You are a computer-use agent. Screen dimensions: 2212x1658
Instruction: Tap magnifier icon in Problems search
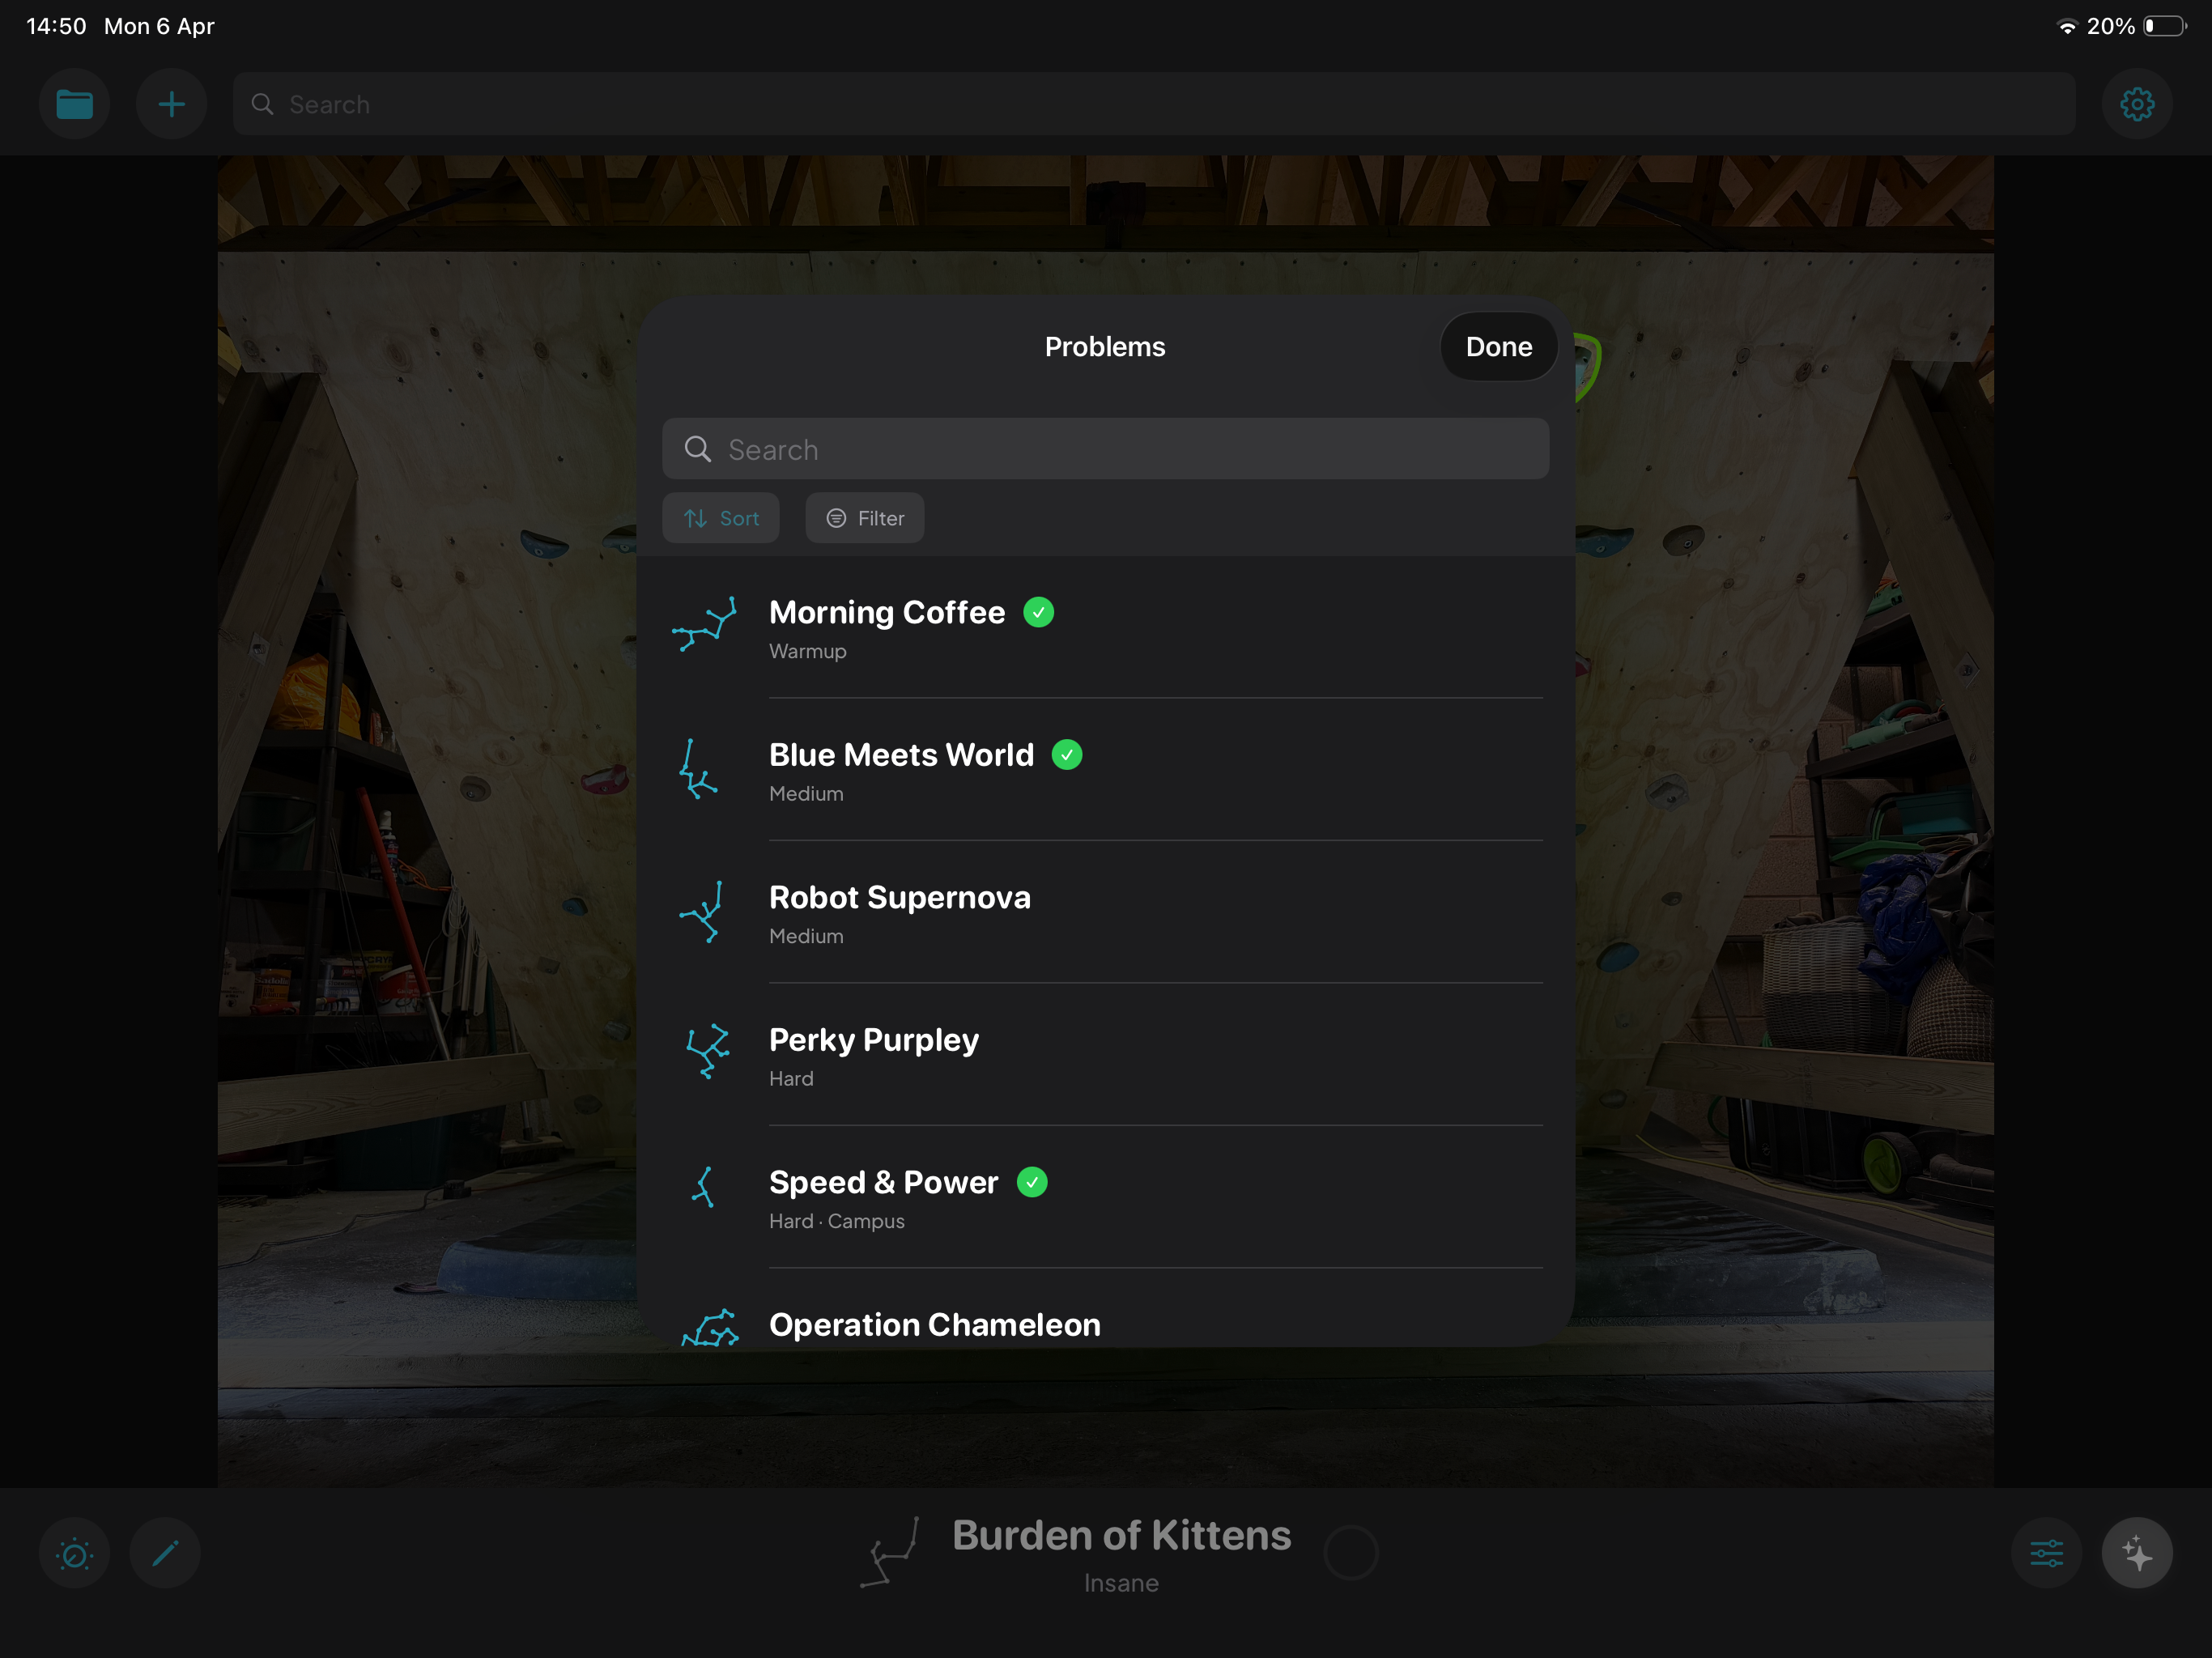[x=698, y=449]
